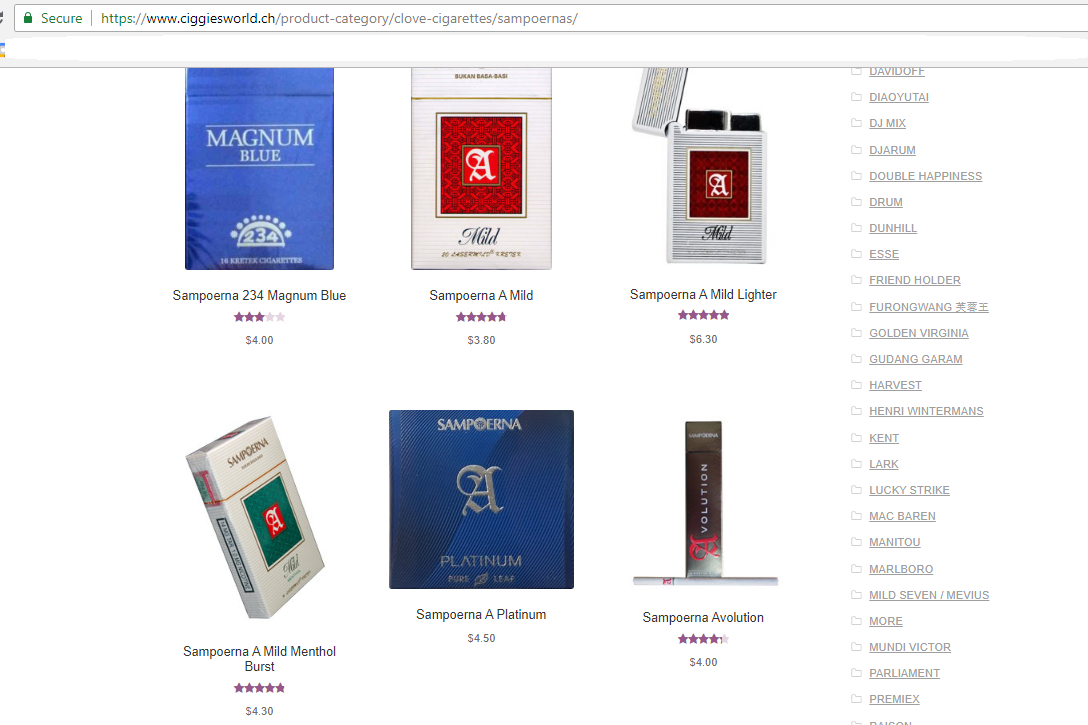Open the Sampoerna Avolution pack image
Screen dimensions: 1088x725
pos(705,504)
